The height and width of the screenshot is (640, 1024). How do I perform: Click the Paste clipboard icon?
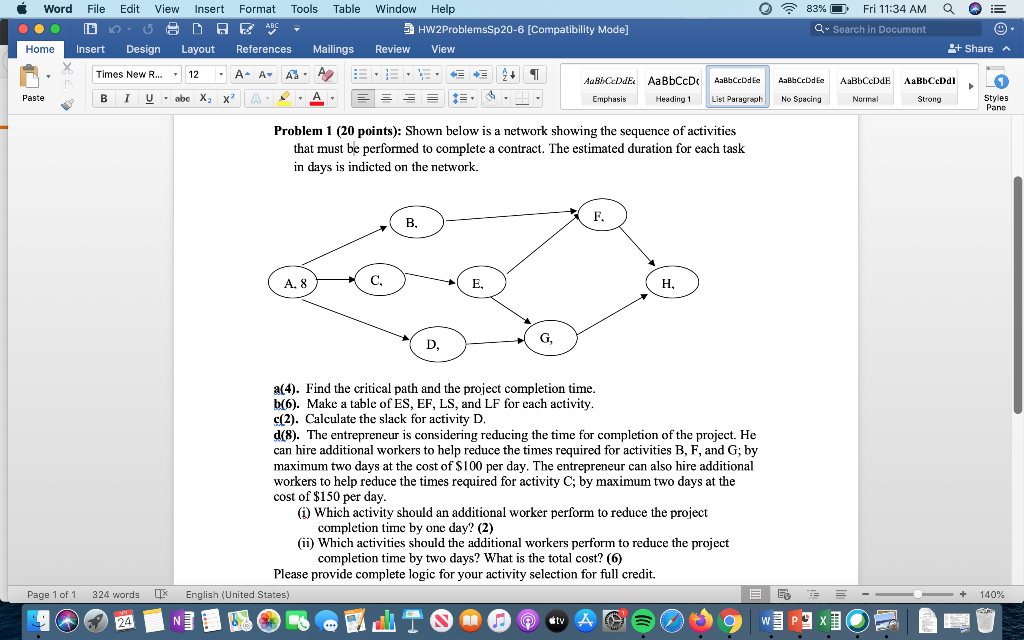29,77
